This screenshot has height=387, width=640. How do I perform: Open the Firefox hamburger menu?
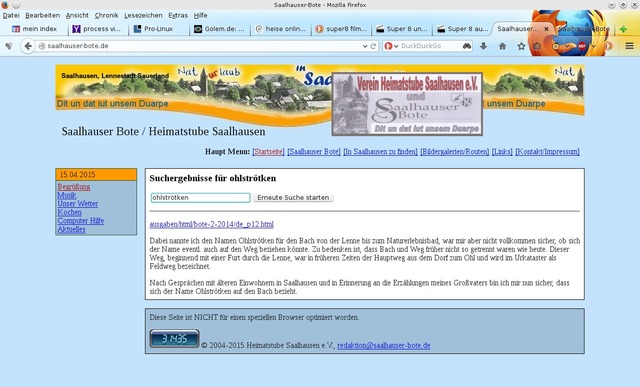click(x=629, y=46)
